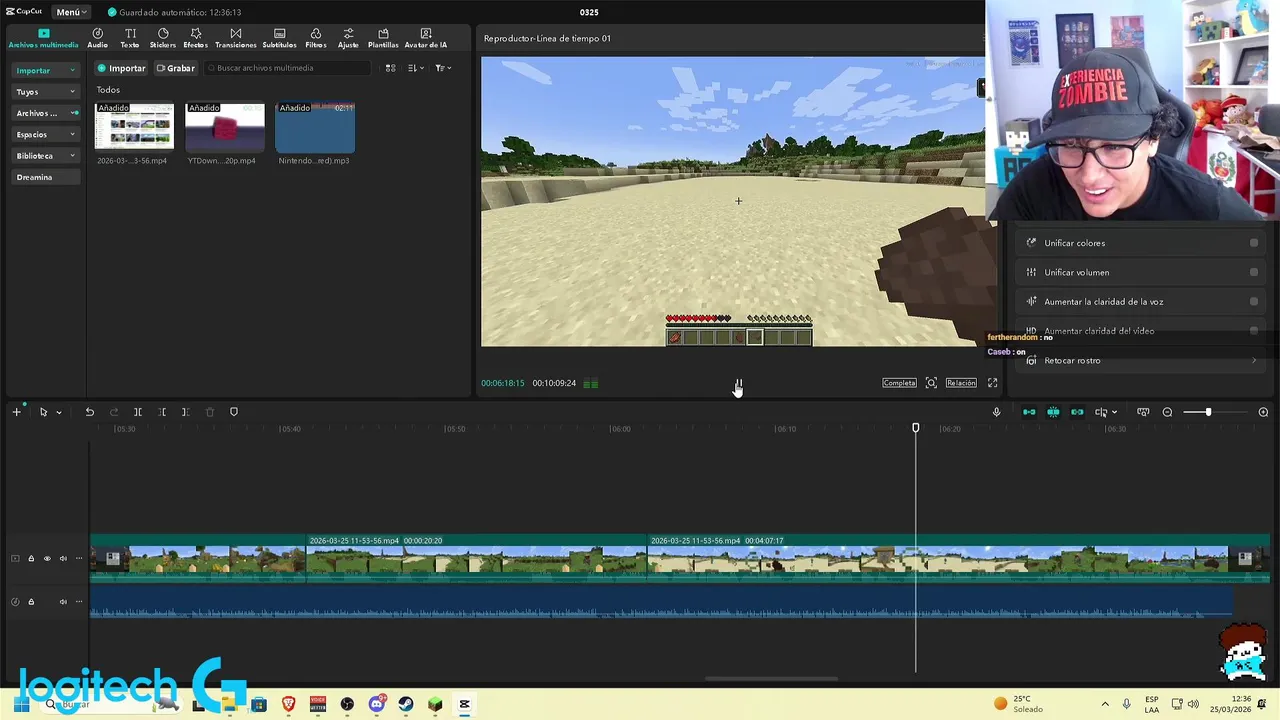Toggle the Unificar colores checkbox
This screenshot has height=720, width=1280.
point(1254,243)
